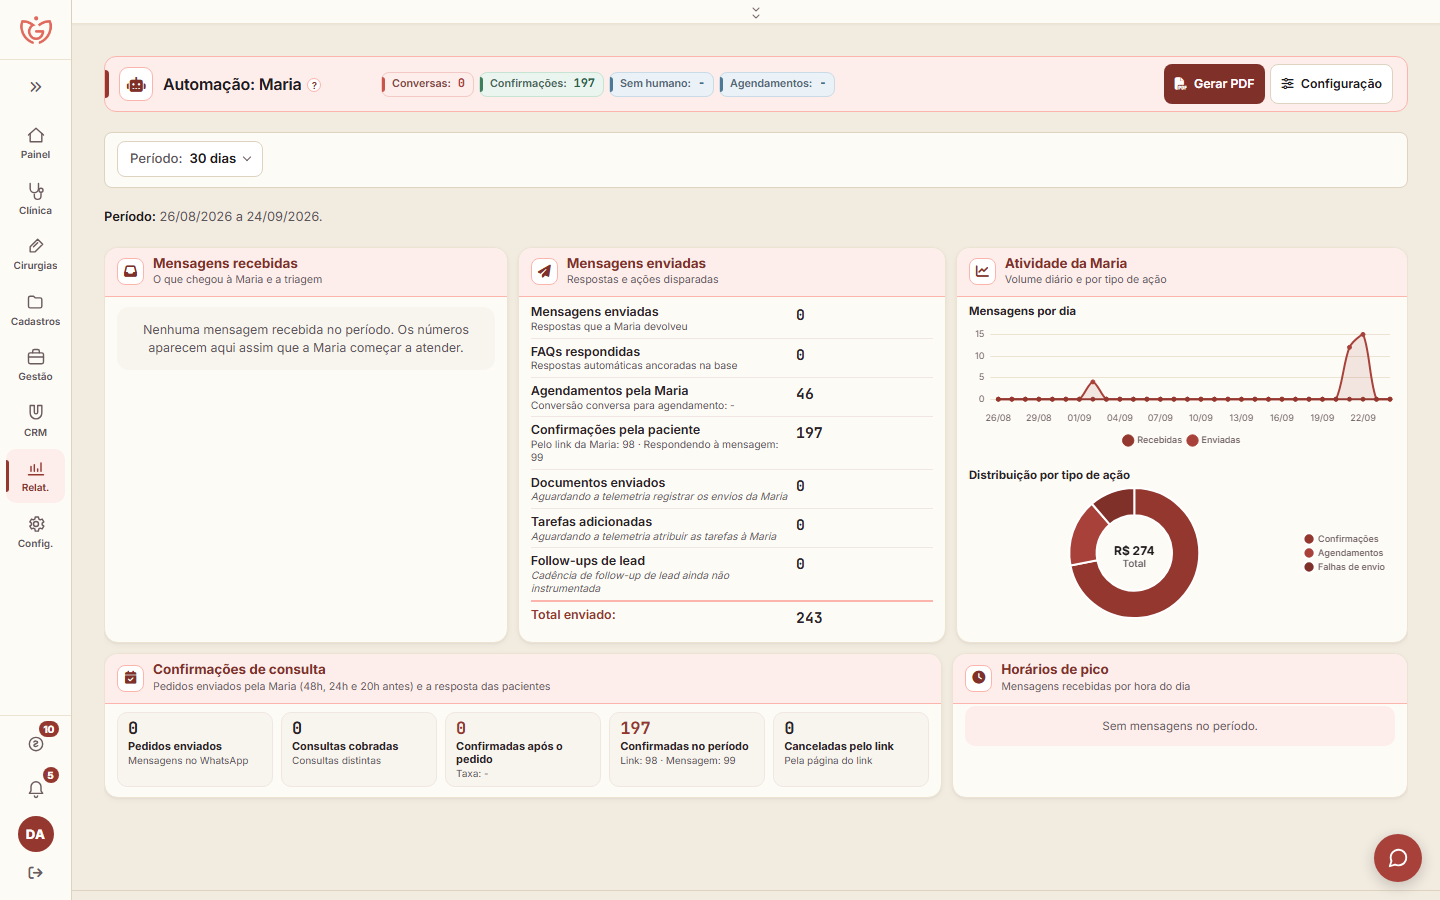The image size is (1440, 900).
Task: Open the DA user avatar
Action: (36, 834)
